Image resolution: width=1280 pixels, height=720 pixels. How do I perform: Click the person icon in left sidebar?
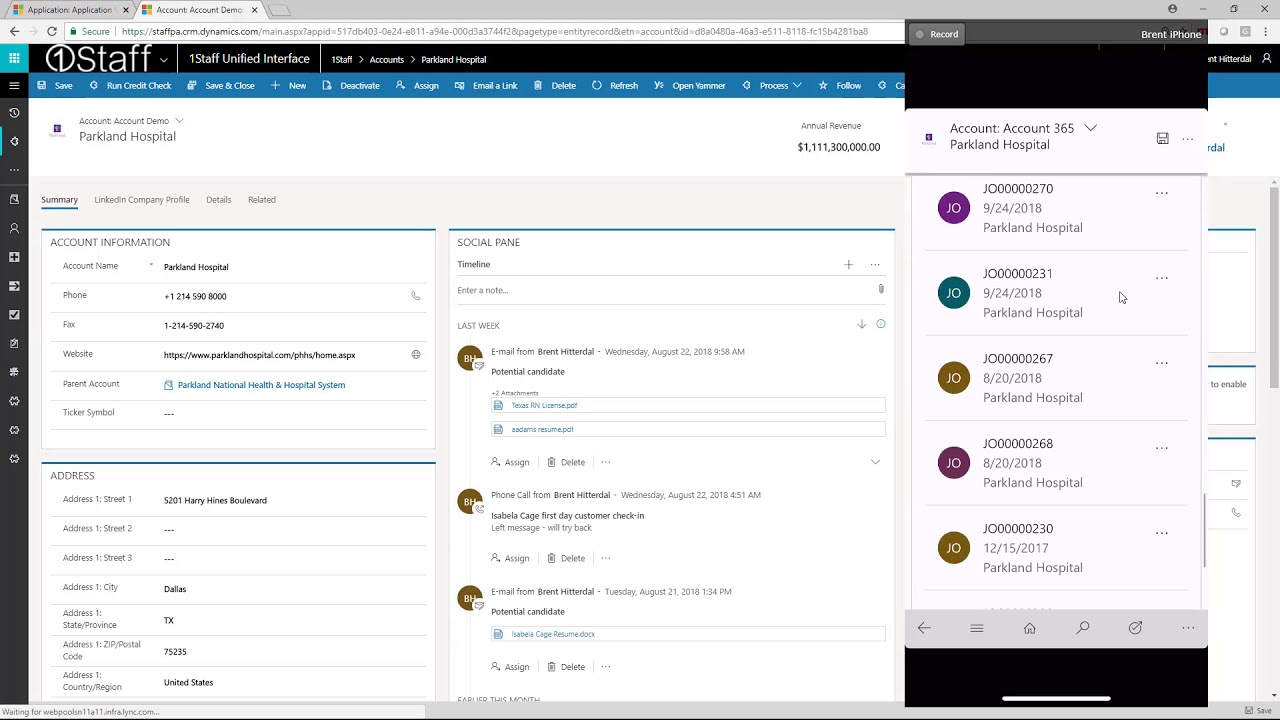14,229
